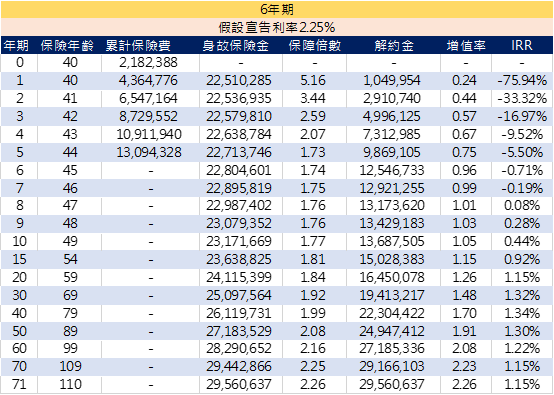Viewport: 554px width, 395px height.
Task: Select the 10,911,940 premium cell
Action: [x=149, y=135]
